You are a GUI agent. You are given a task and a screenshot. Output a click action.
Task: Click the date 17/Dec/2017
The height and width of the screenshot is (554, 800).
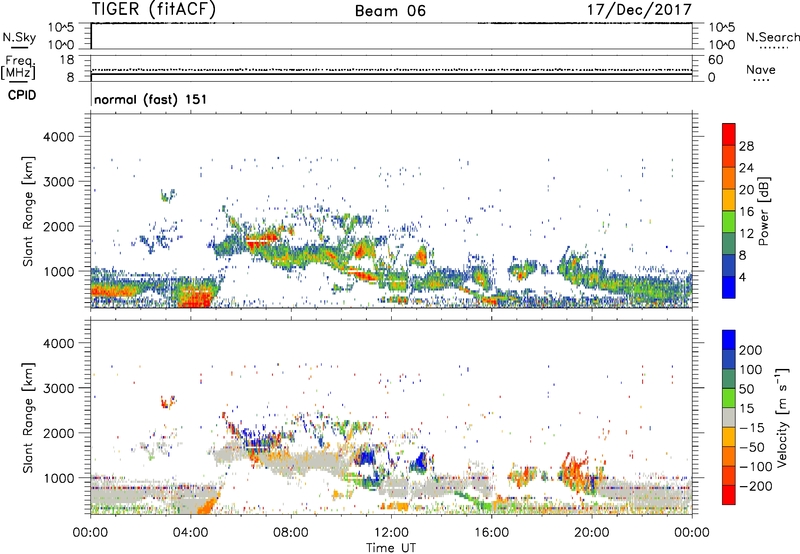point(639,10)
